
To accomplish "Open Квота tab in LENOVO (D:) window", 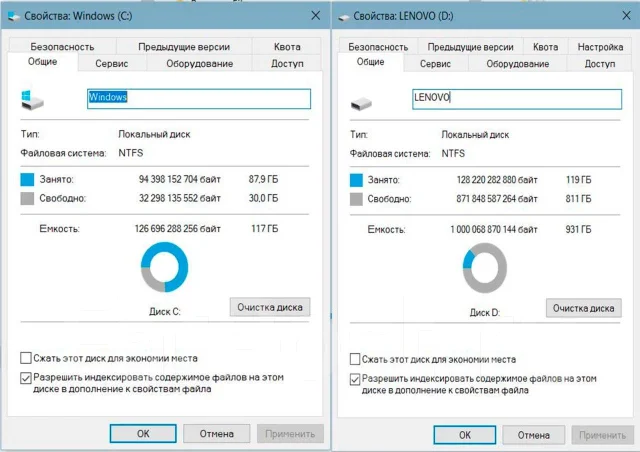I will pos(545,47).
